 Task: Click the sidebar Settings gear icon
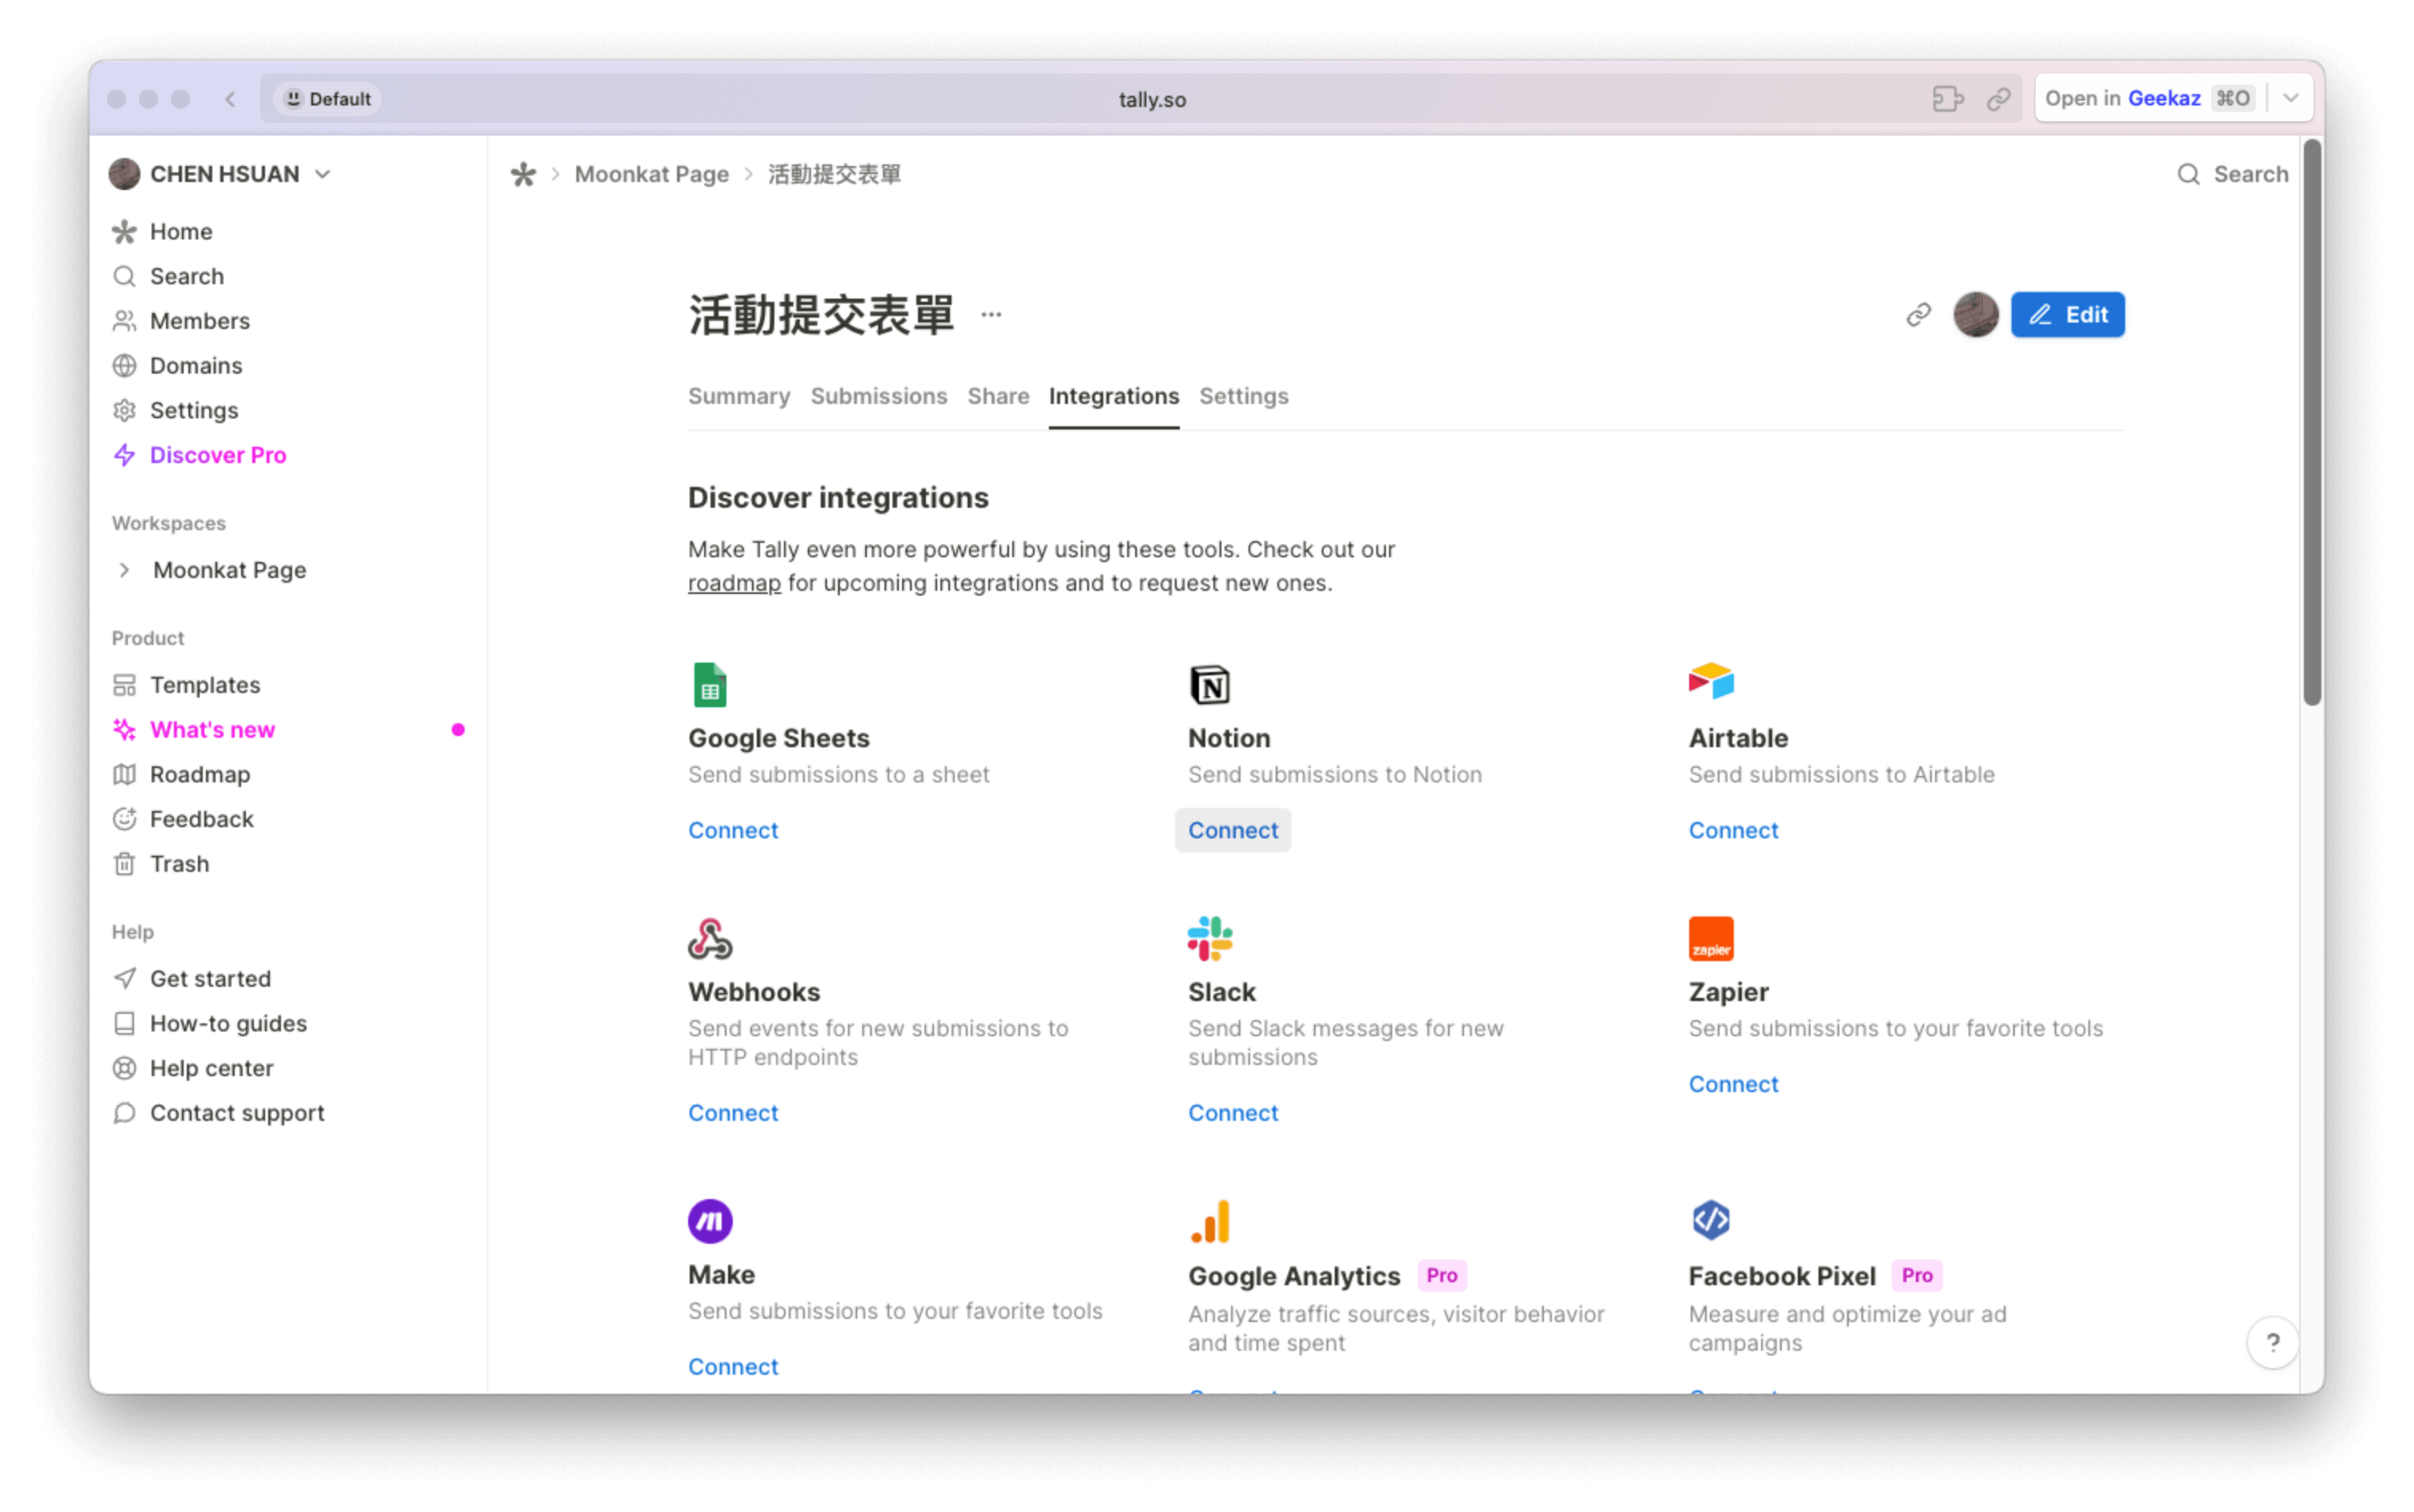coord(124,411)
